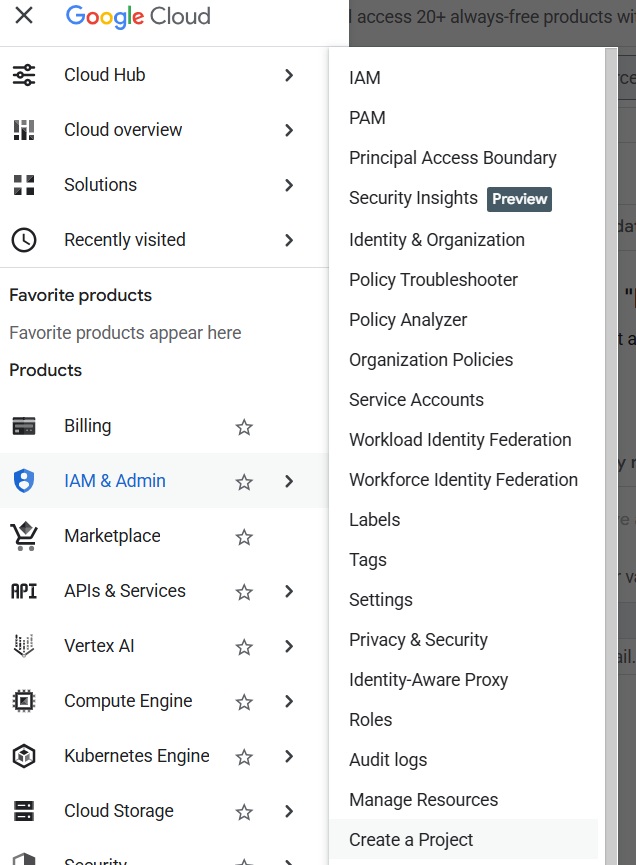The width and height of the screenshot is (636, 865).
Task: Open Service Accounts from the submenu
Action: (x=416, y=400)
